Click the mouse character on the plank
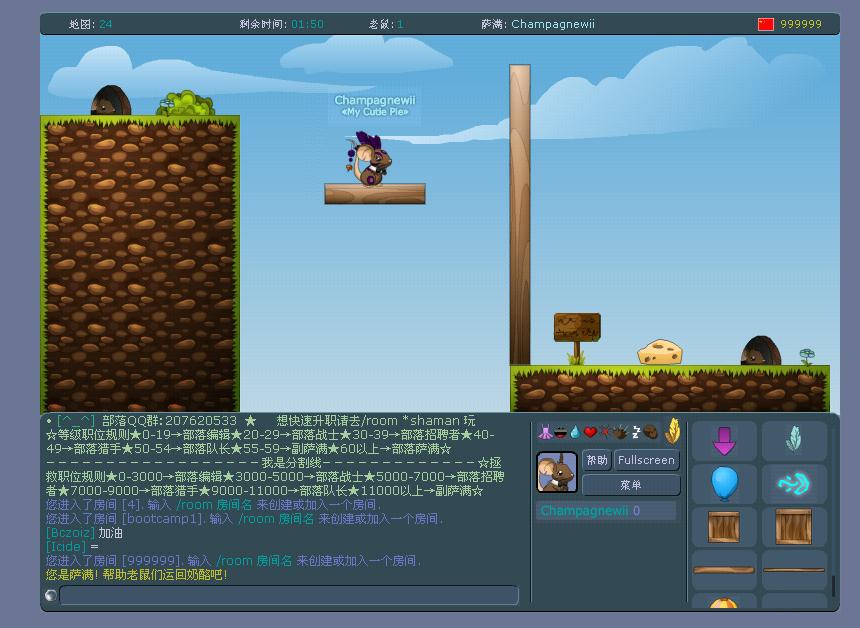 tap(371, 159)
